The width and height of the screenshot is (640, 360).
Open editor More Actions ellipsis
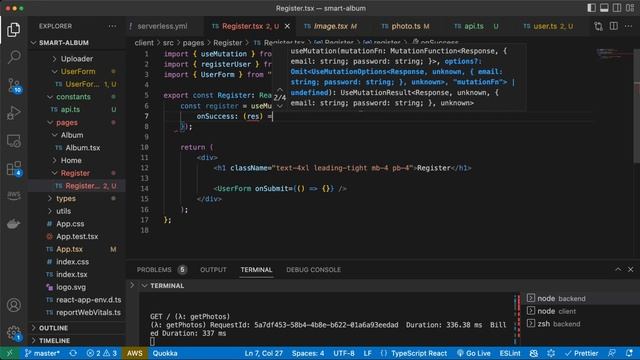click(x=629, y=26)
